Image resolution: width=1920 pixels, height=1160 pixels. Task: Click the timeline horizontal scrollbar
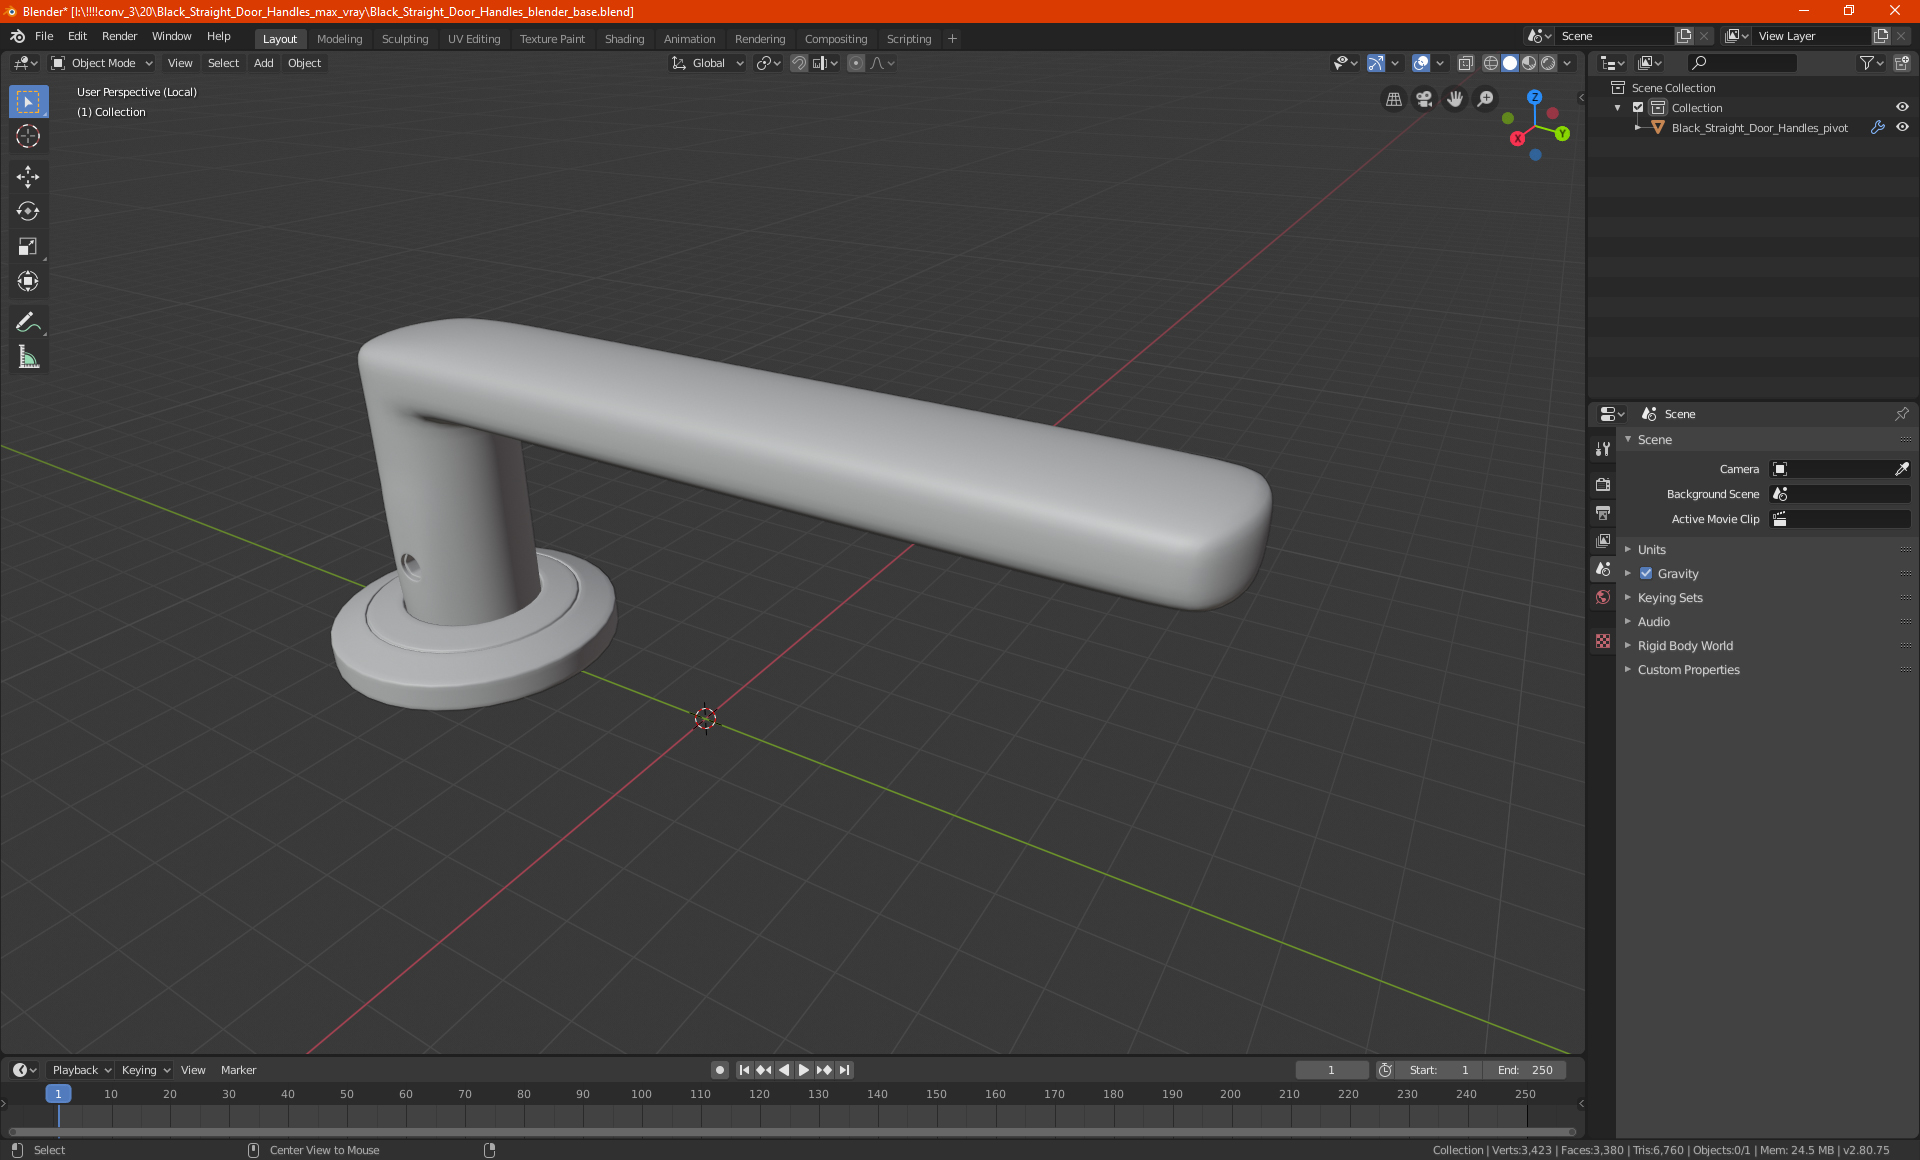[790, 1132]
